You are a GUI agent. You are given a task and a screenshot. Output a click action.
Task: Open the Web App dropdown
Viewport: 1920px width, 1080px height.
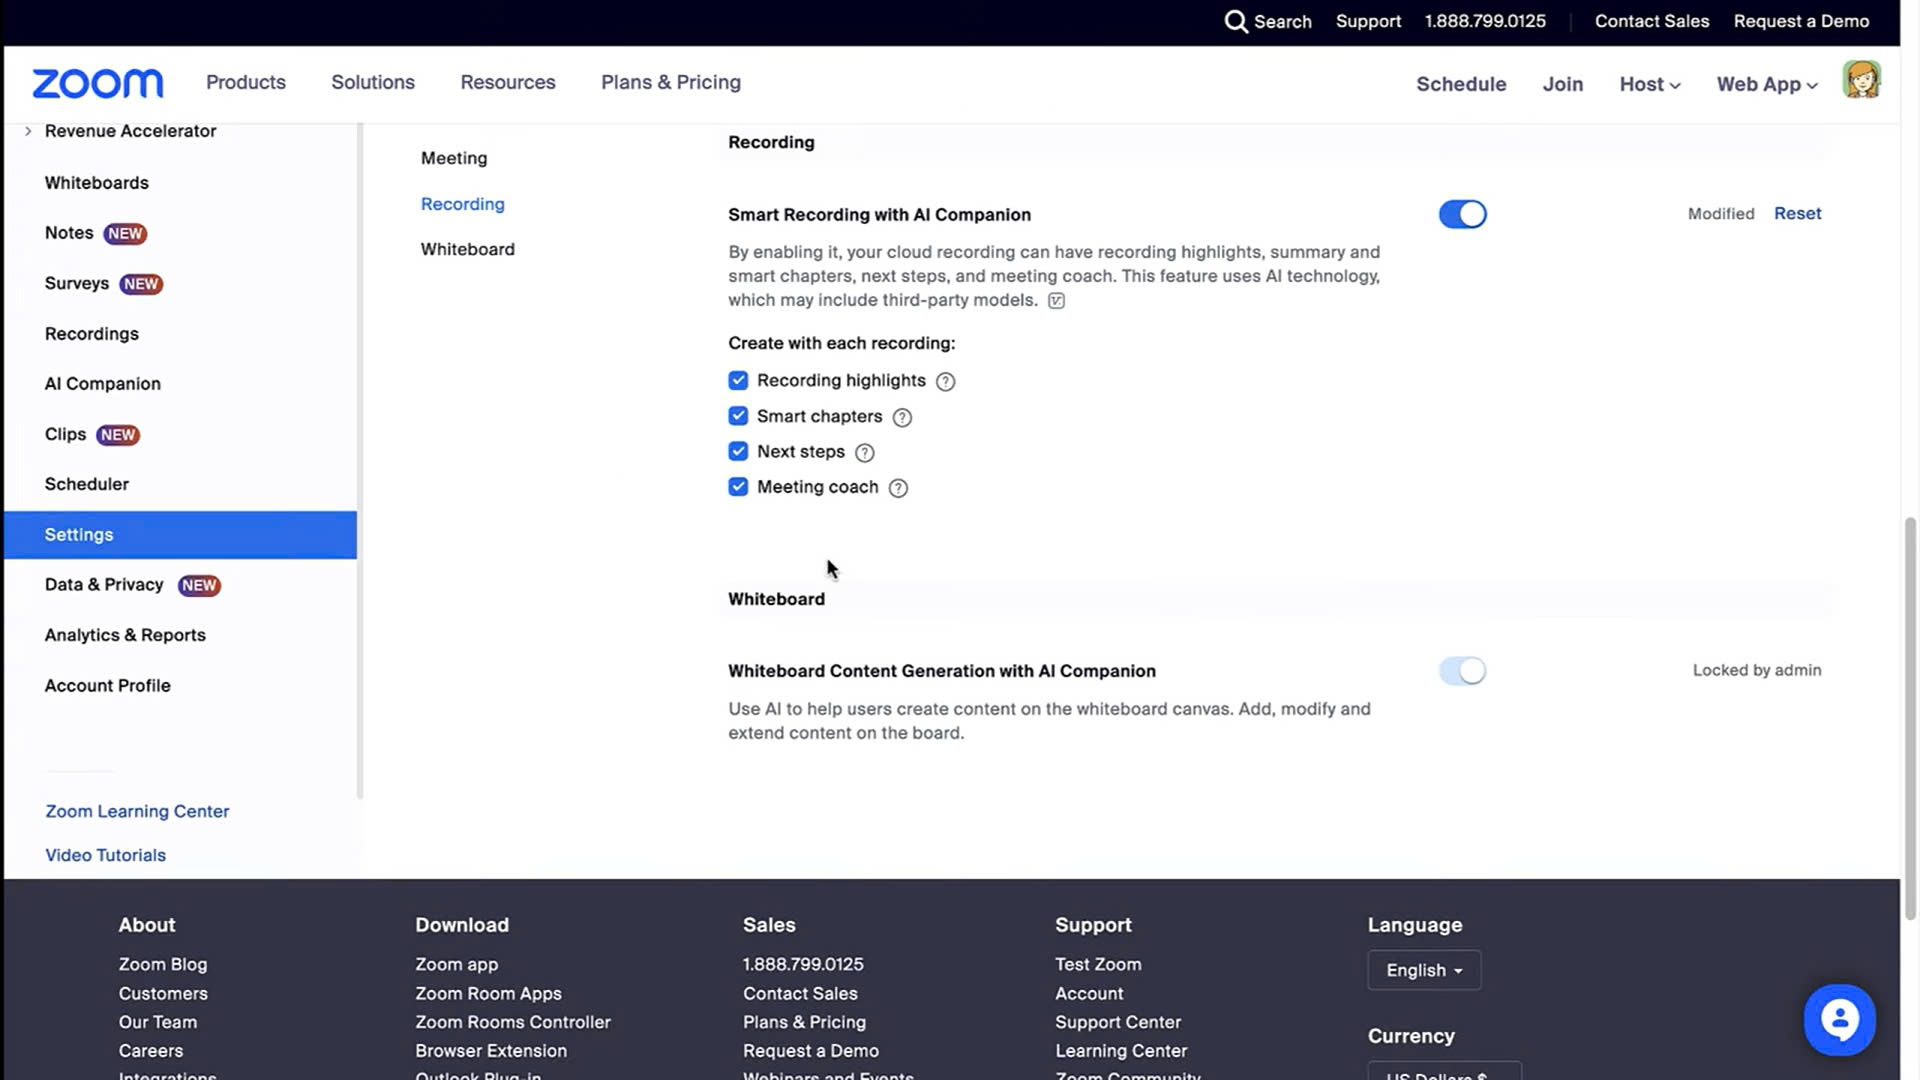pos(1766,84)
